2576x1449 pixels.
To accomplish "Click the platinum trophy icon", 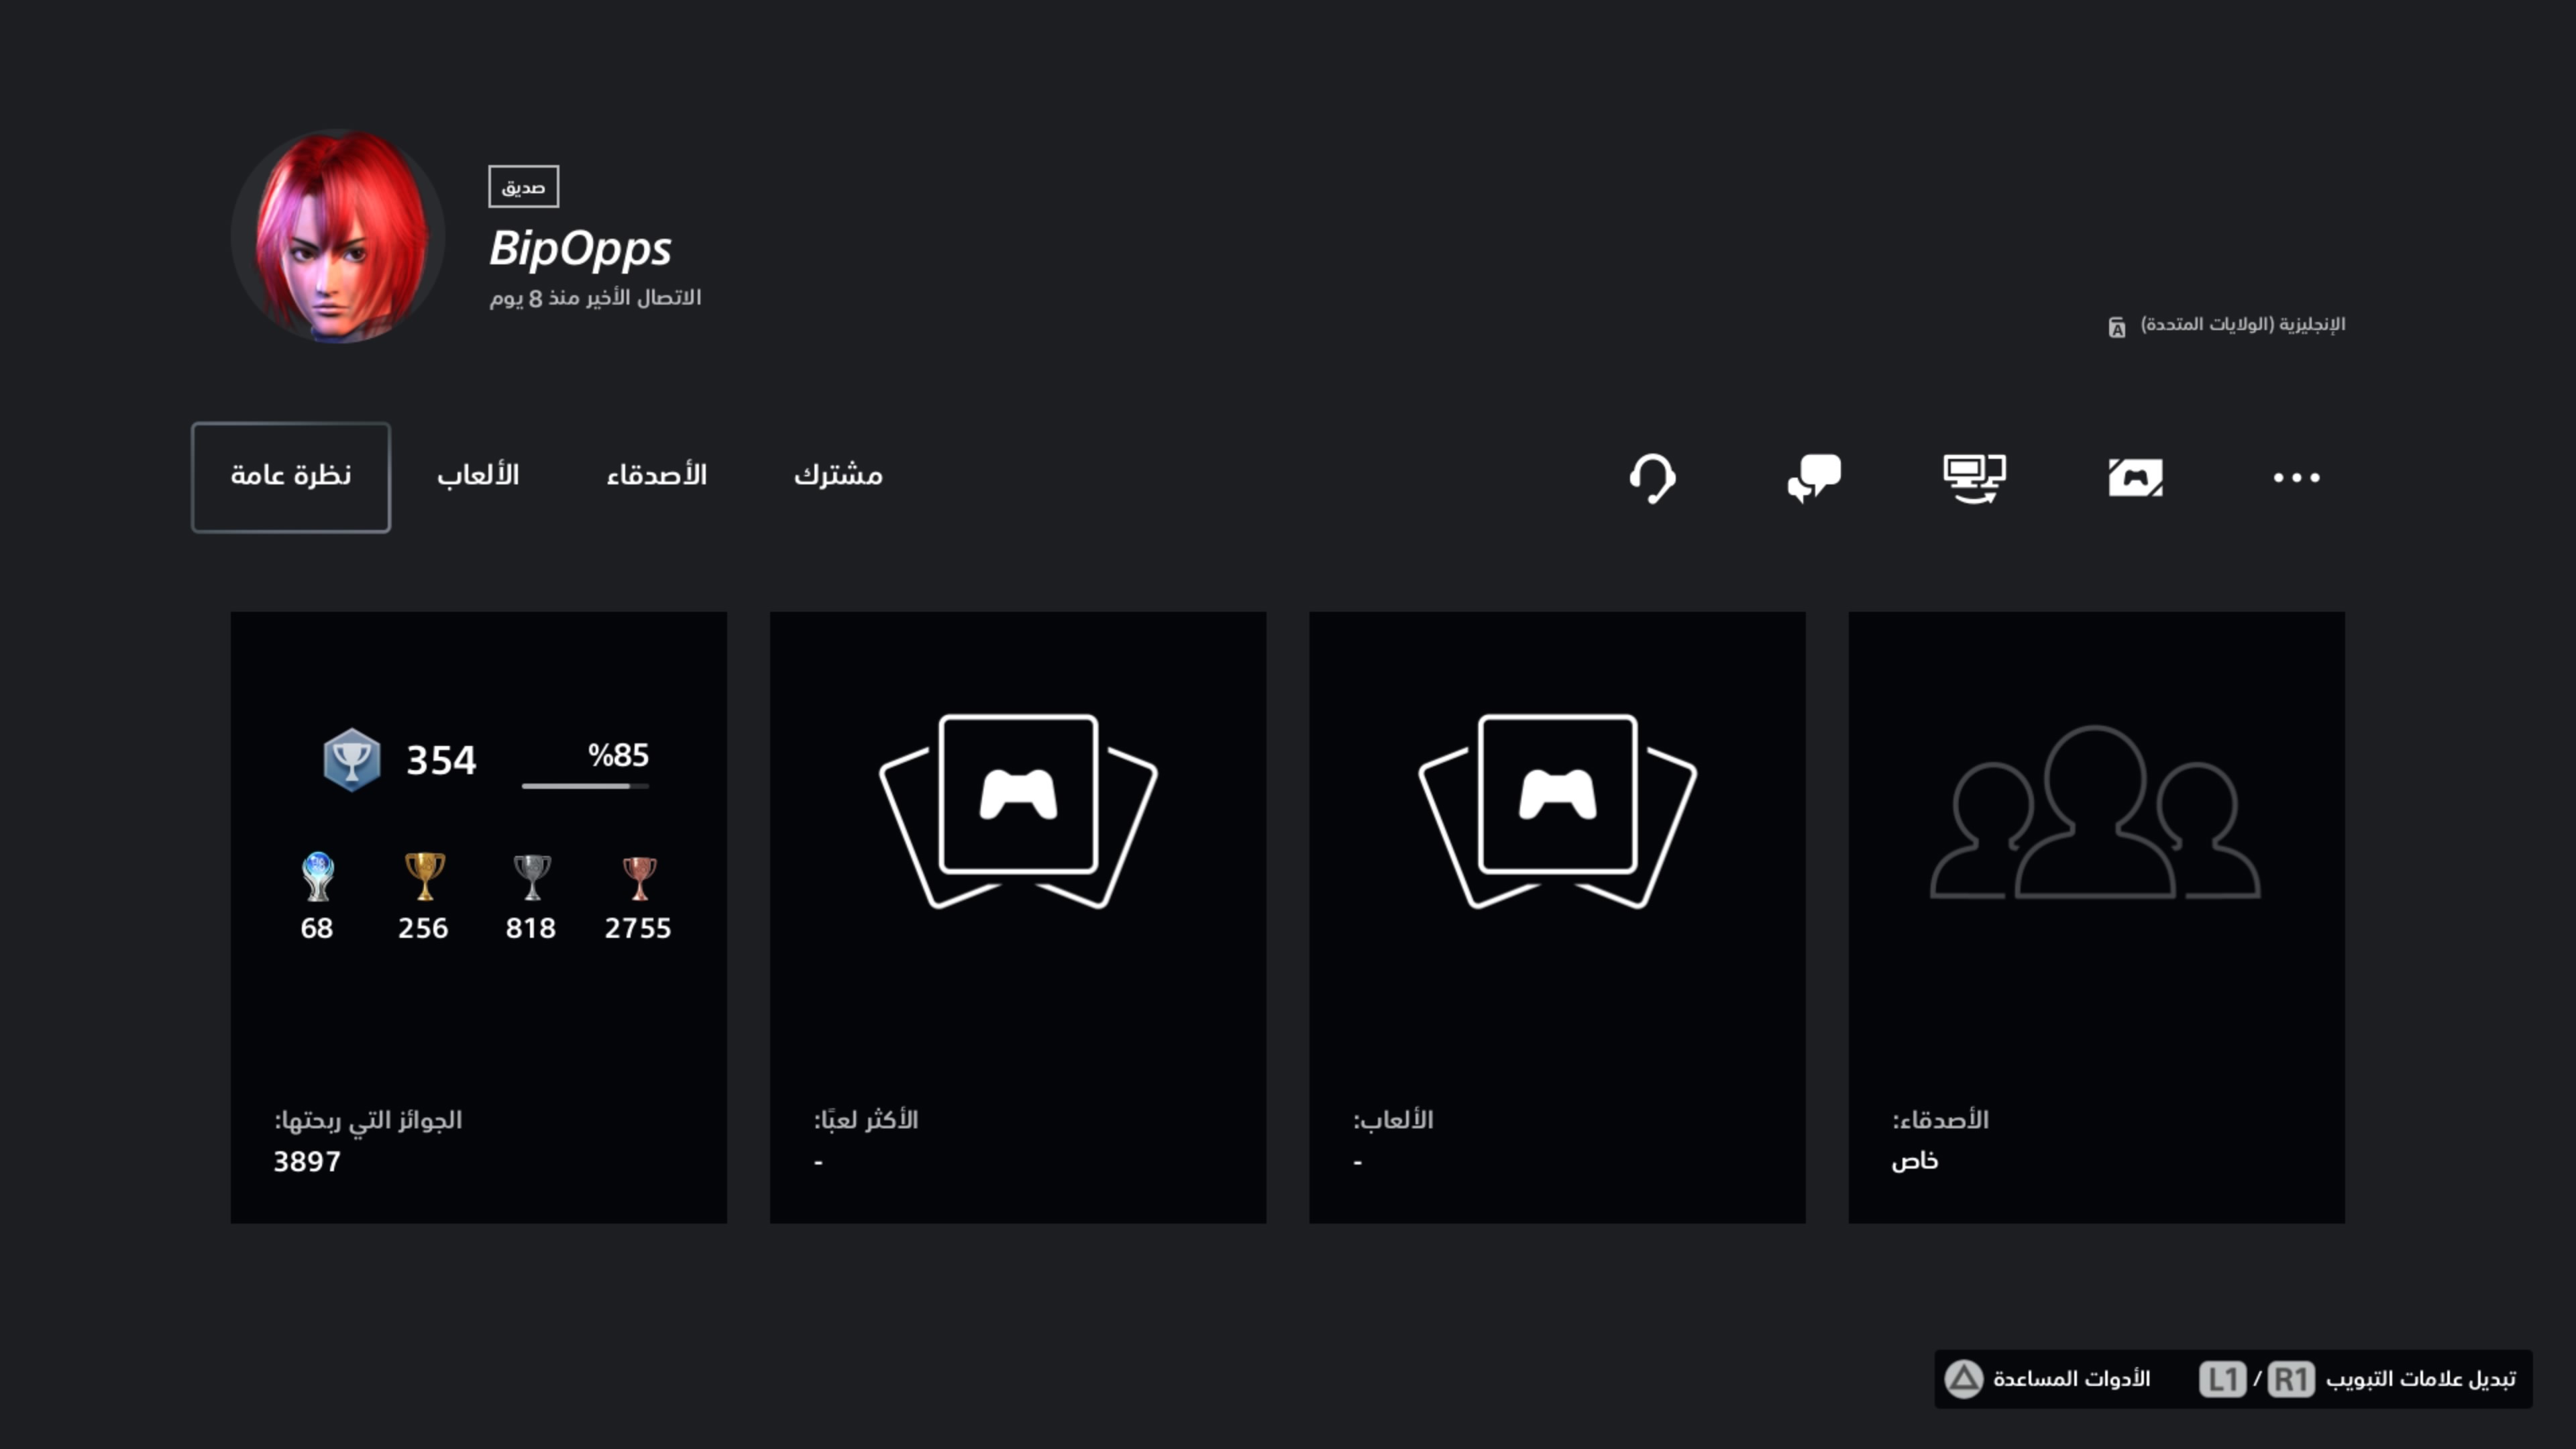I will point(317,876).
